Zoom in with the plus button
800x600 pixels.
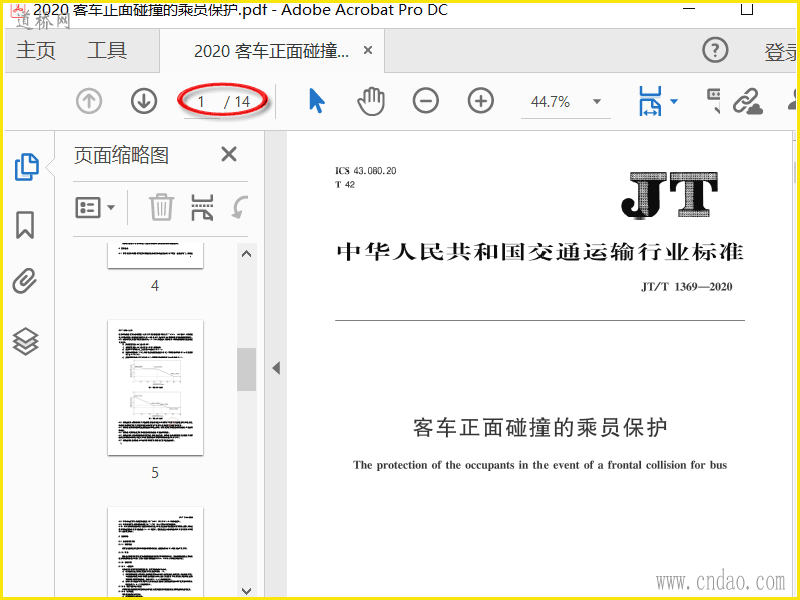481,101
